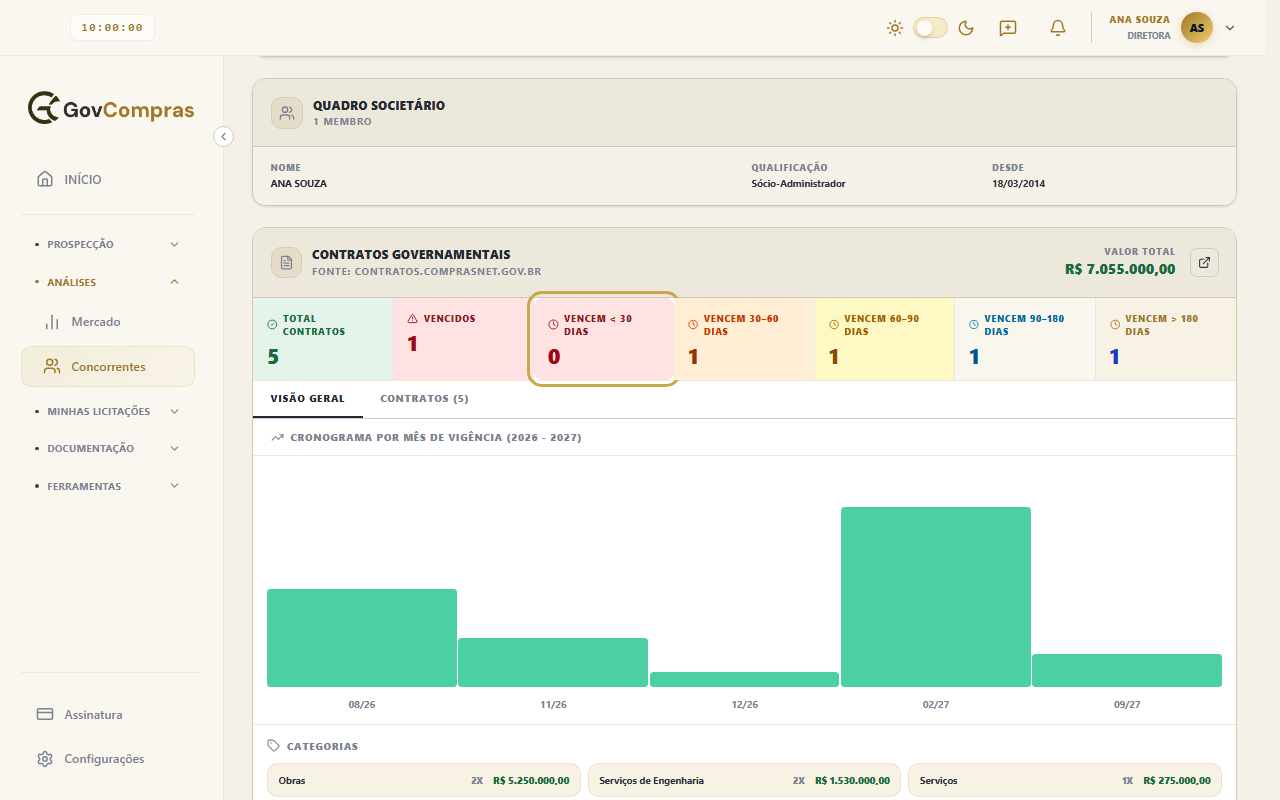
Task: Switch to the Contratos (5) tab
Action: click(x=424, y=398)
